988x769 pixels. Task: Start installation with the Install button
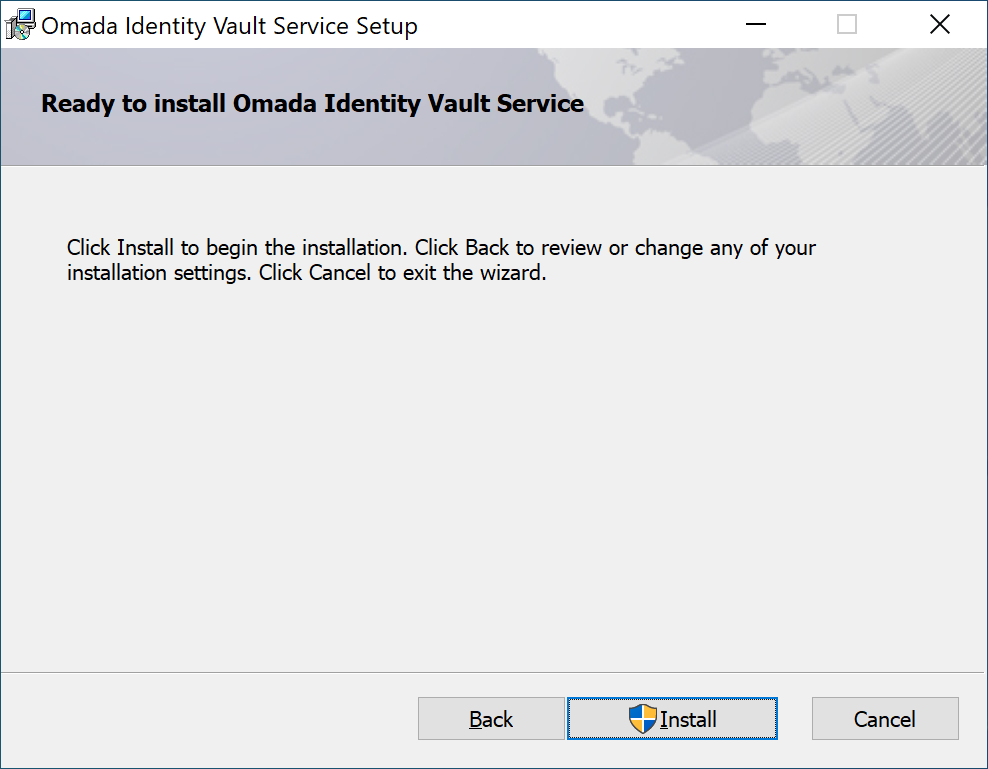672,719
